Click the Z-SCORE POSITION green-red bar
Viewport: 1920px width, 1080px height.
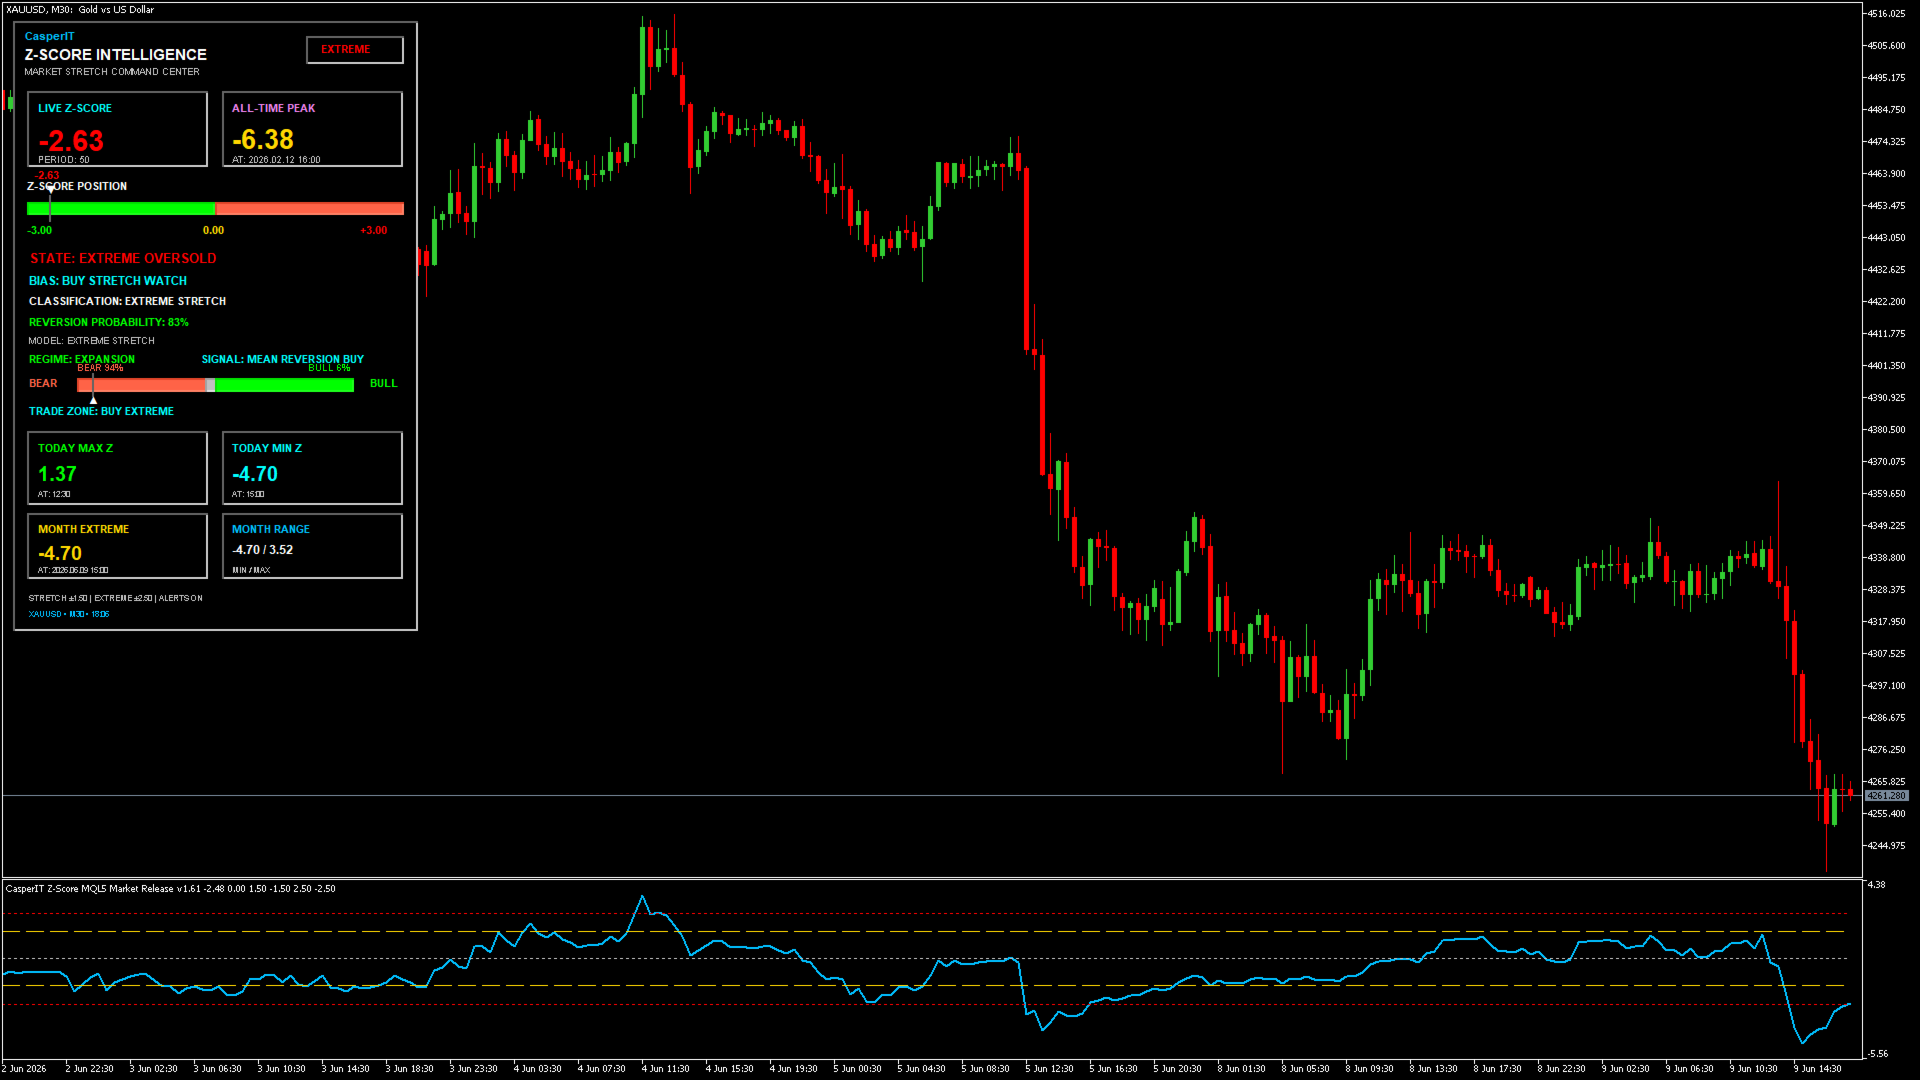click(215, 209)
